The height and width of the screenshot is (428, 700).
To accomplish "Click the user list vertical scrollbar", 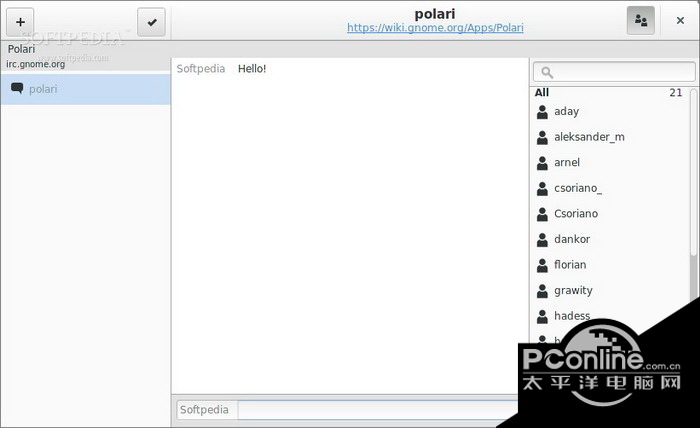I will tap(694, 172).
